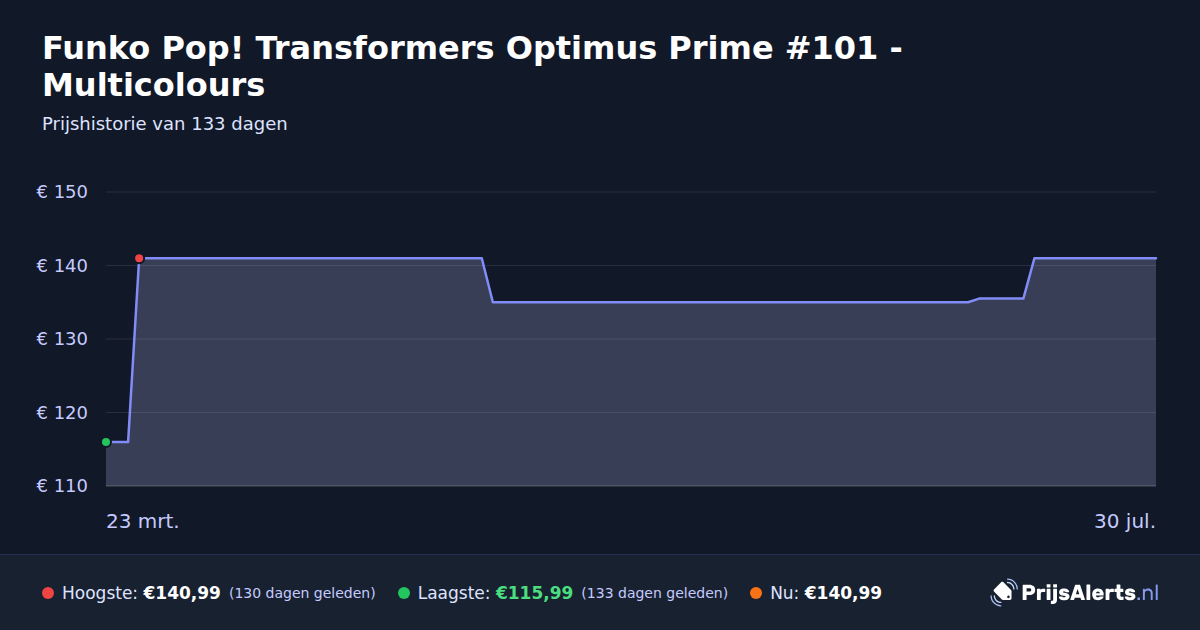
Task: Click the green lowest-price dot on chart
Action: 106,442
